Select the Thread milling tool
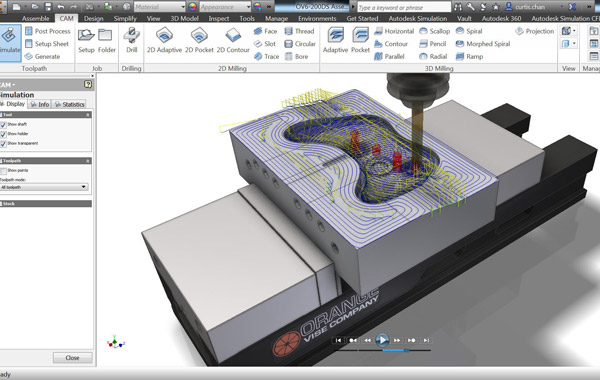Viewport: 600px width, 380px height. pos(300,31)
